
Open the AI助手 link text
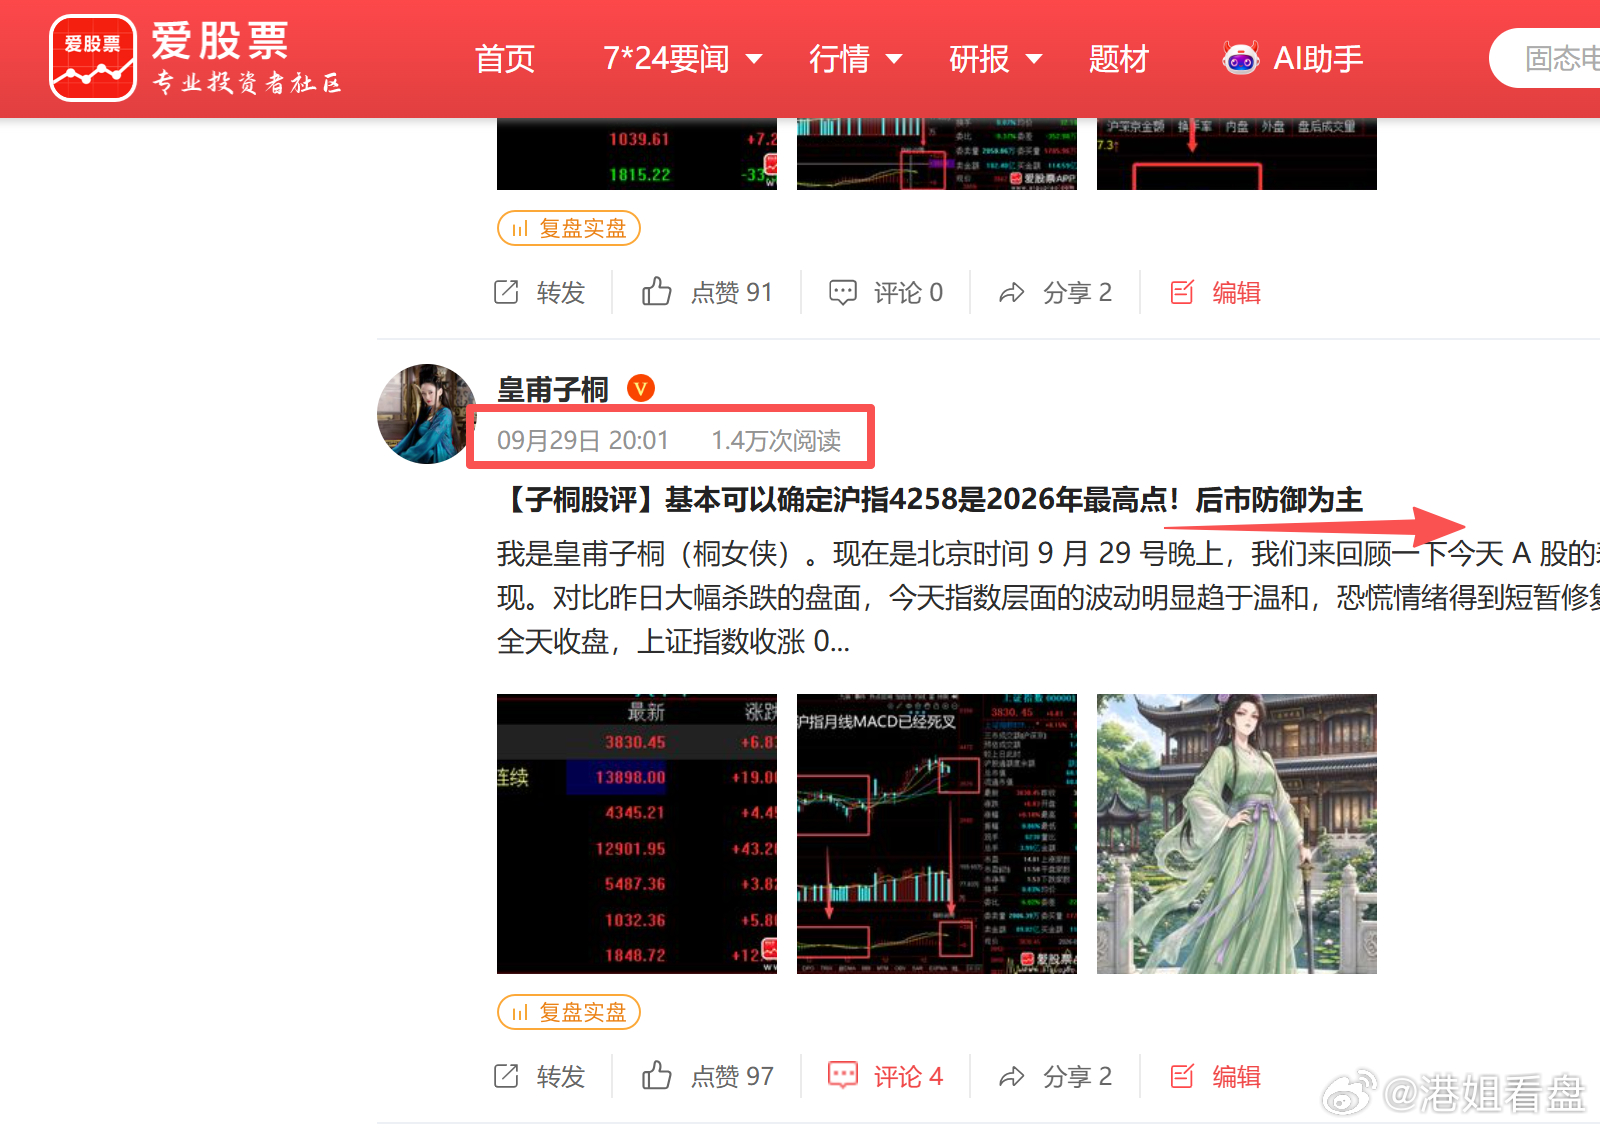click(x=1318, y=59)
